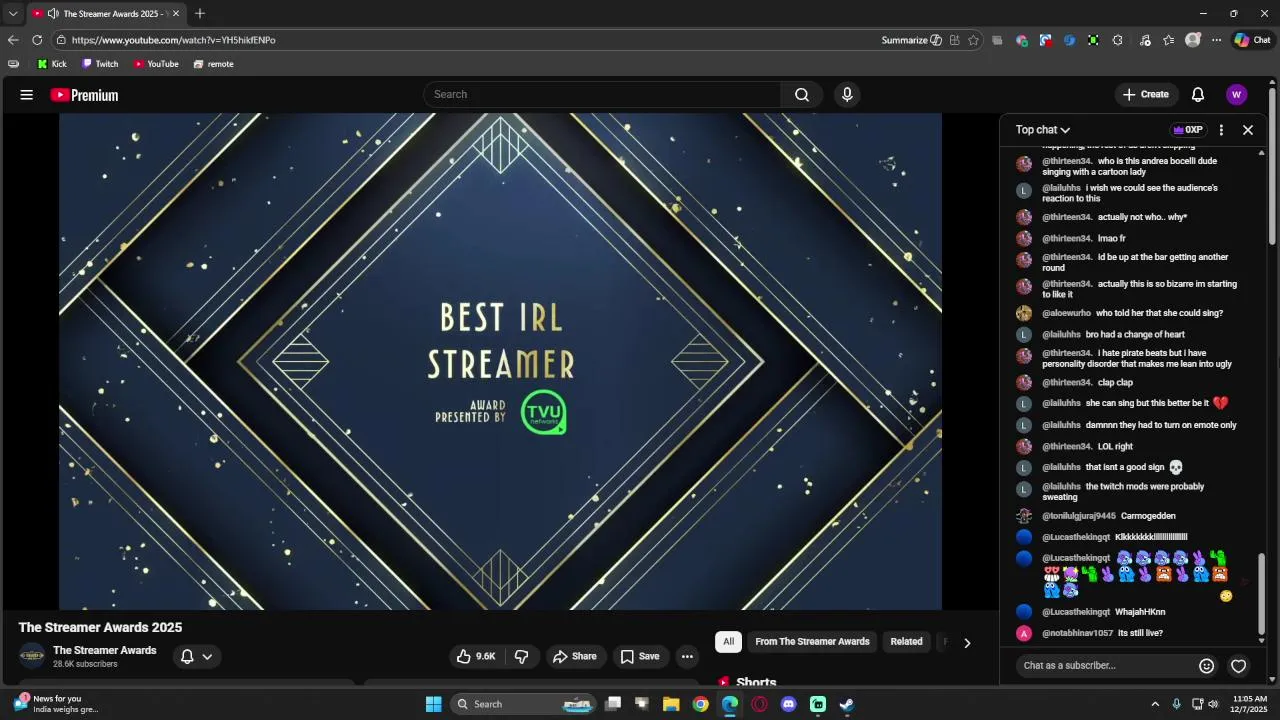This screenshot has width=1280, height=720.
Task: Open browser Settings and more ellipsis
Action: (x=1216, y=40)
